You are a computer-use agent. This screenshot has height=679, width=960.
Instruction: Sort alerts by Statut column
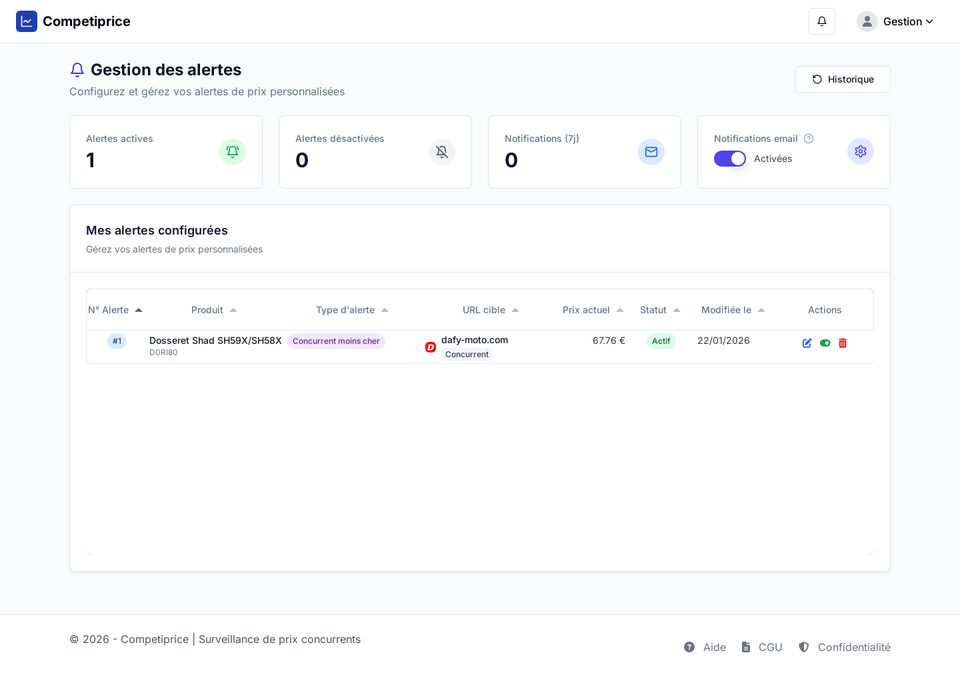tap(656, 309)
